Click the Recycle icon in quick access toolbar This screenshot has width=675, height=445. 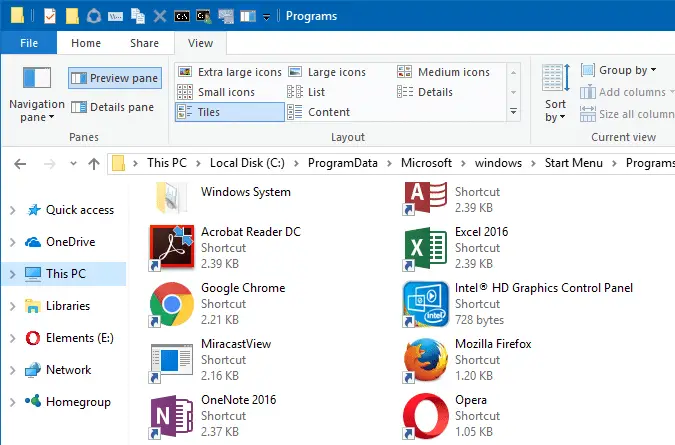coord(93,16)
